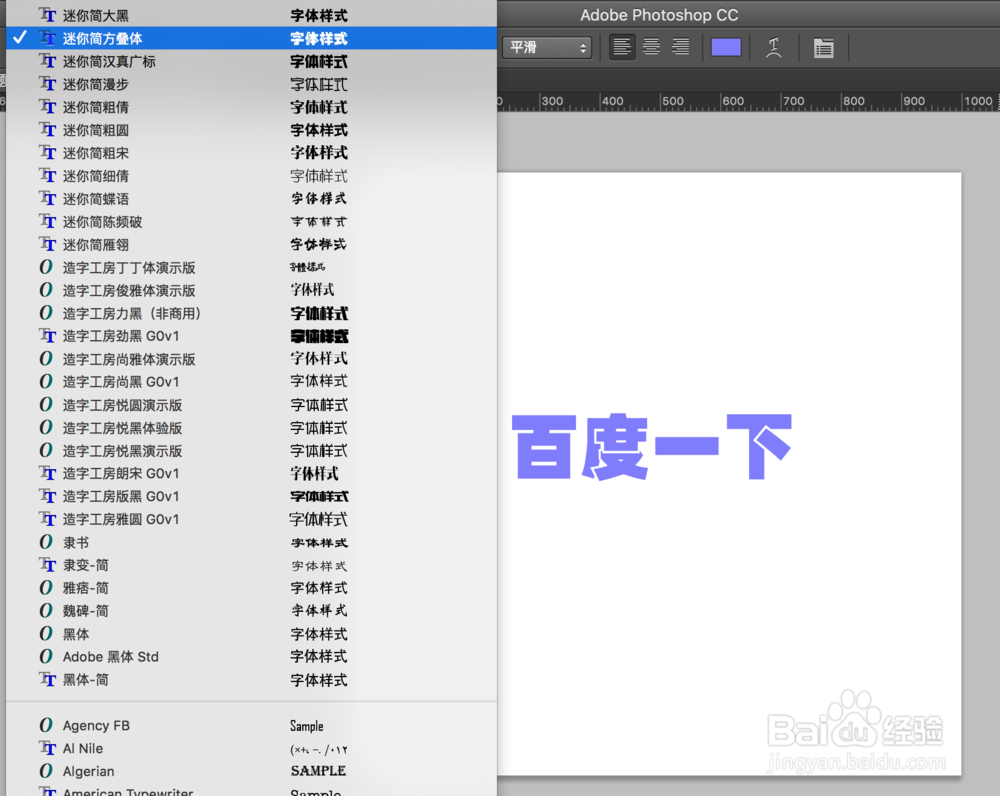The image size is (1000, 796).
Task: Pick font 造字工房版黑 G0v1
Action: click(251, 496)
